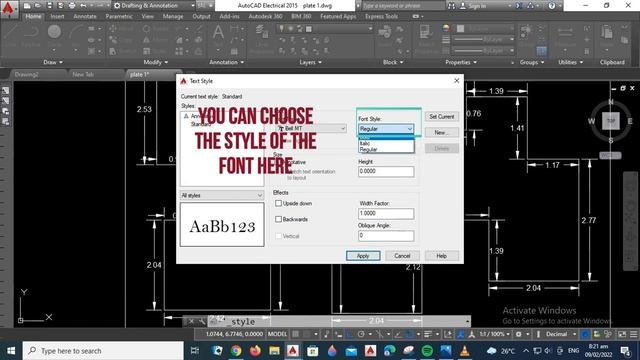Click the Height input field
640x360 pixels.
pyautogui.click(x=386, y=171)
